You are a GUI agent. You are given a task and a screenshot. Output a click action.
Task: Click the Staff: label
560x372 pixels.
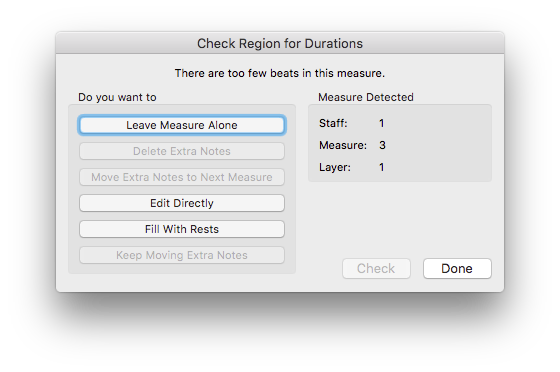[333, 123]
